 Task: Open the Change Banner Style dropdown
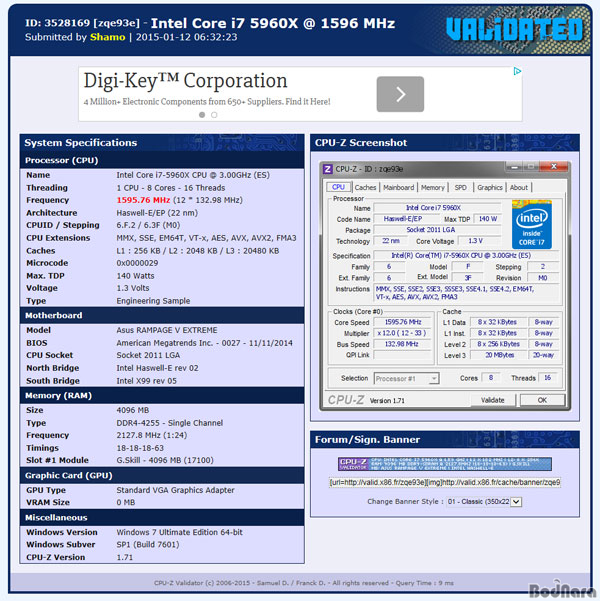click(x=484, y=502)
